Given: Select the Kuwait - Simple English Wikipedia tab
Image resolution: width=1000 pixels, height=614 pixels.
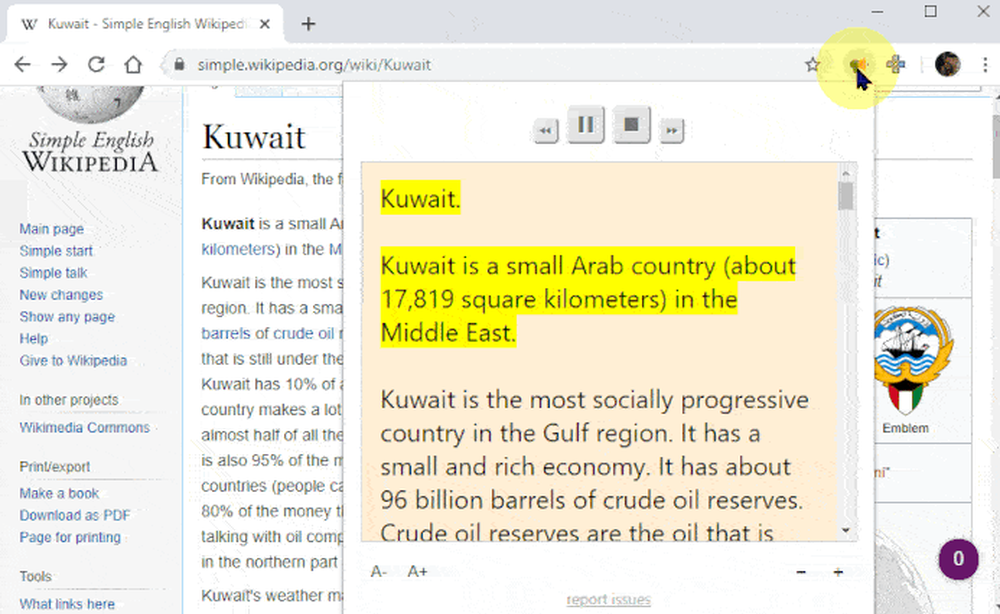Looking at the screenshot, I should click(x=145, y=24).
